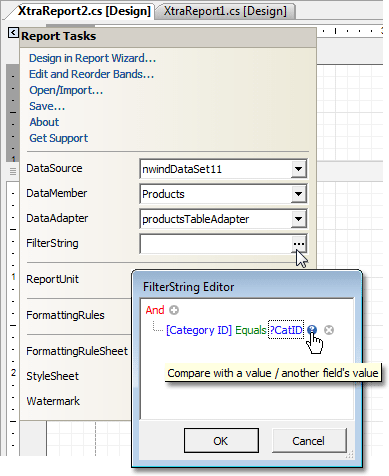This screenshot has width=389, height=476.
Task: Open the DataAdapter dropdown arrow
Action: click(x=298, y=219)
